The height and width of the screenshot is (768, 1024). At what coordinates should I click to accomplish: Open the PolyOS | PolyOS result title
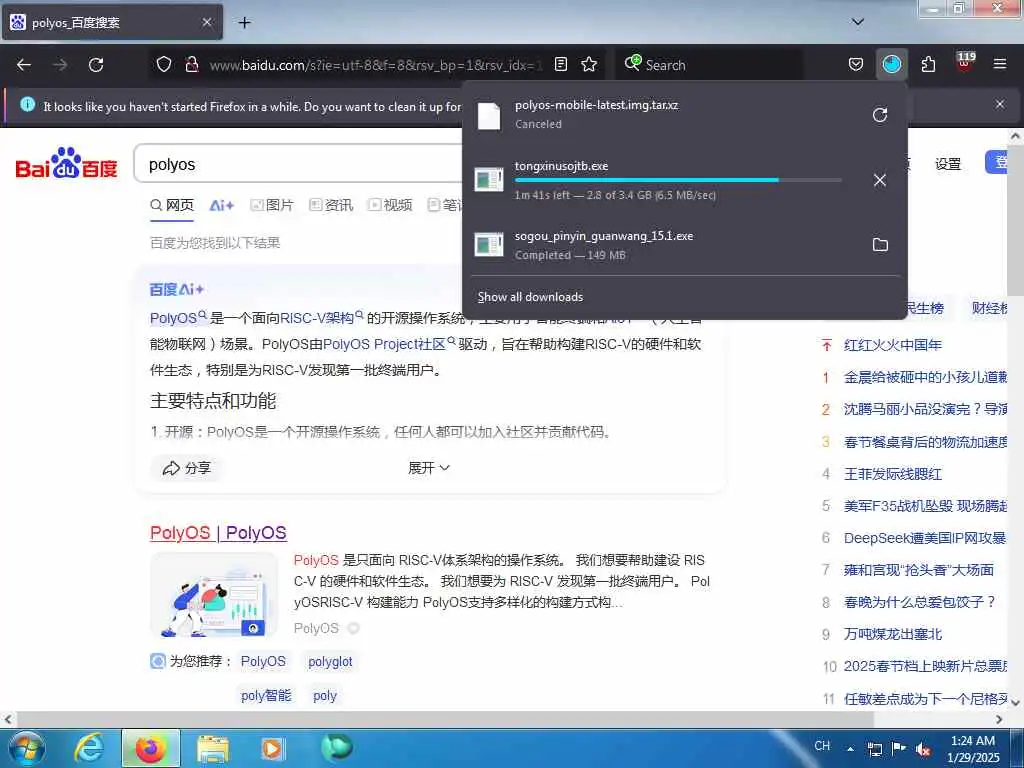pos(218,532)
